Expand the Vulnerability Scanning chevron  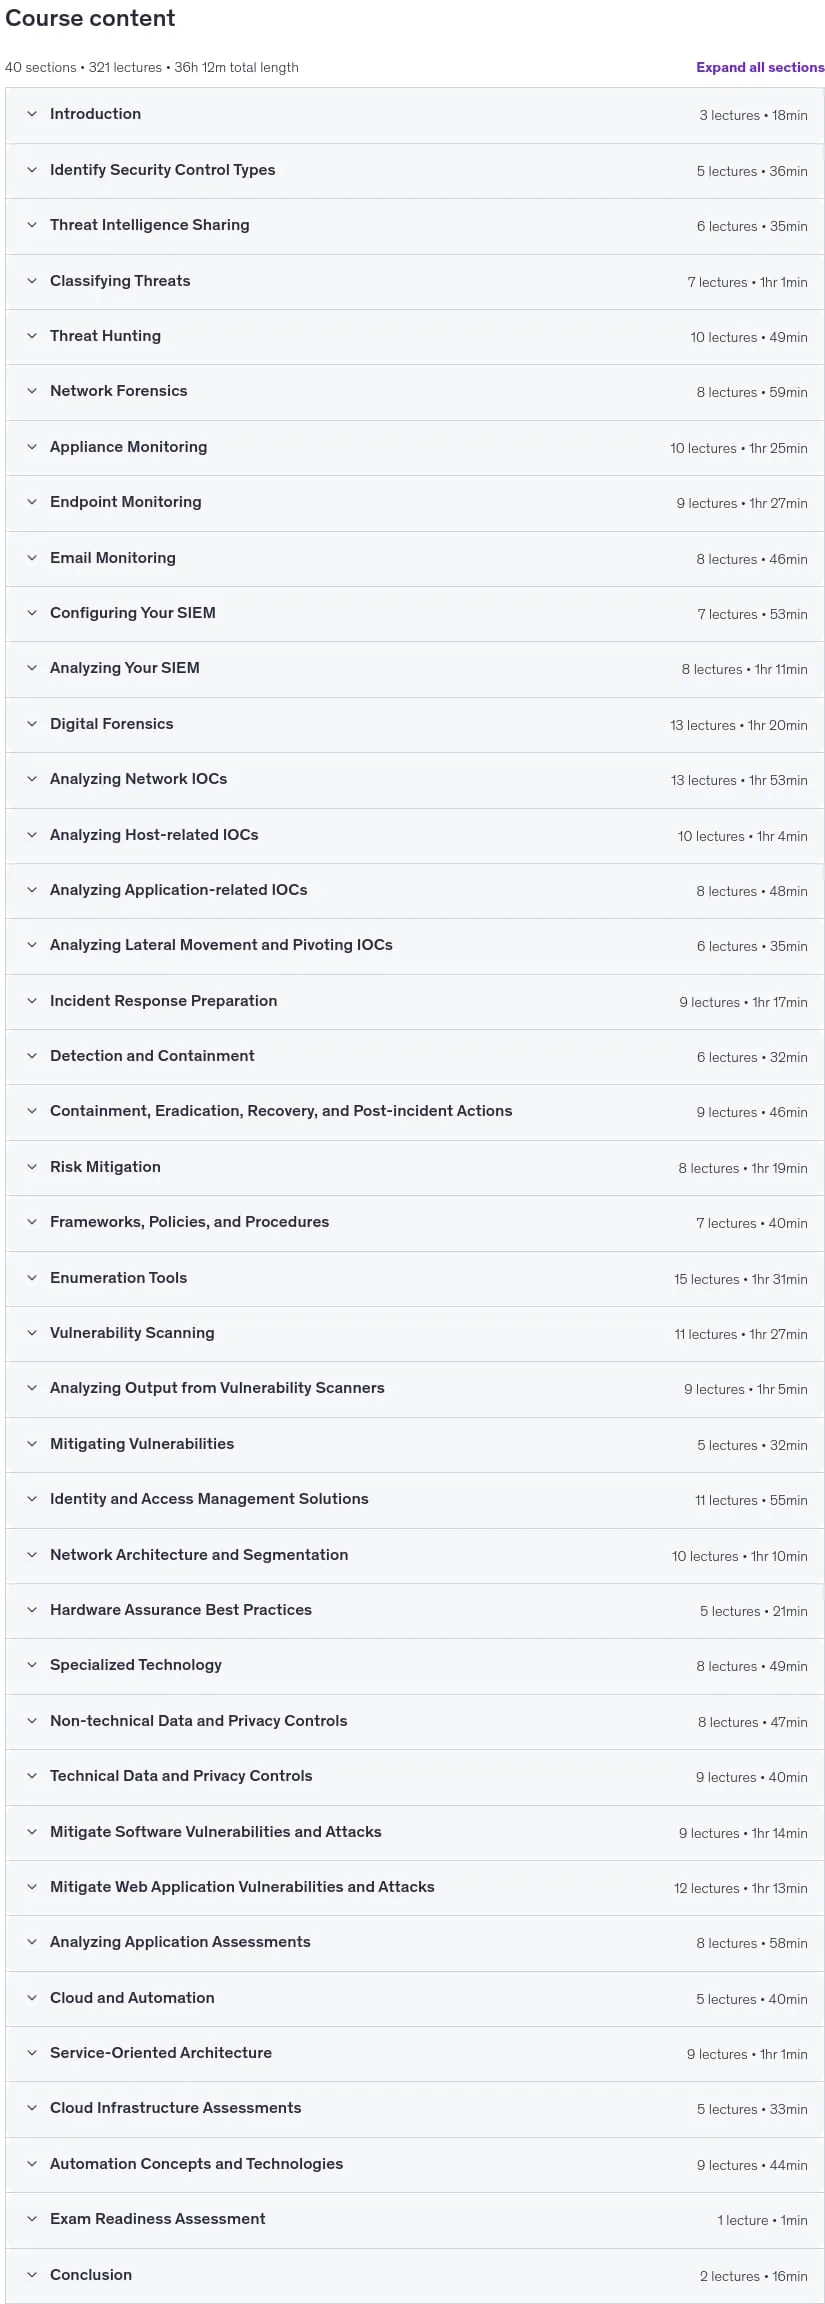click(x=32, y=1333)
